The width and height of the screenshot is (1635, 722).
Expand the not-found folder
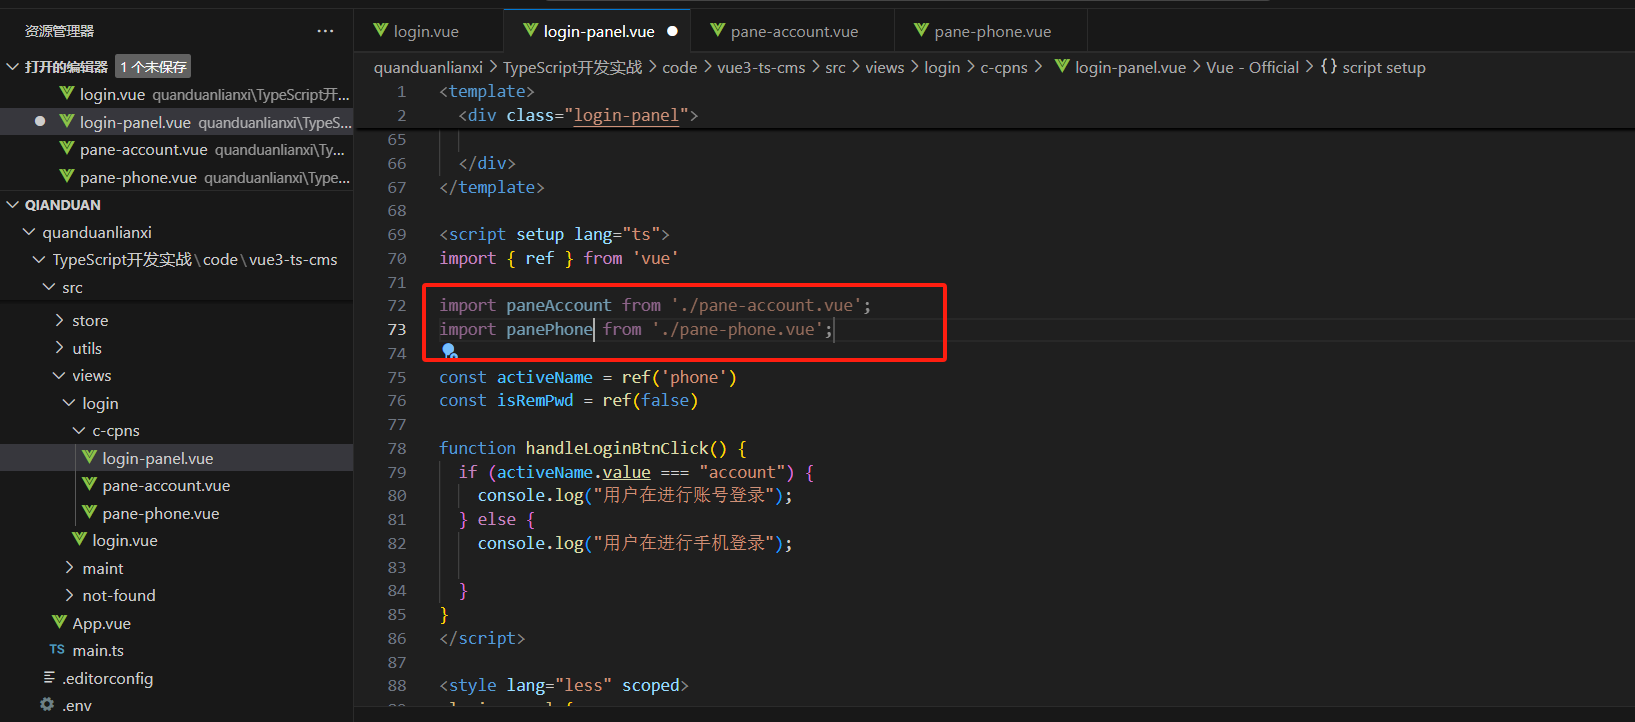pyautogui.click(x=69, y=595)
